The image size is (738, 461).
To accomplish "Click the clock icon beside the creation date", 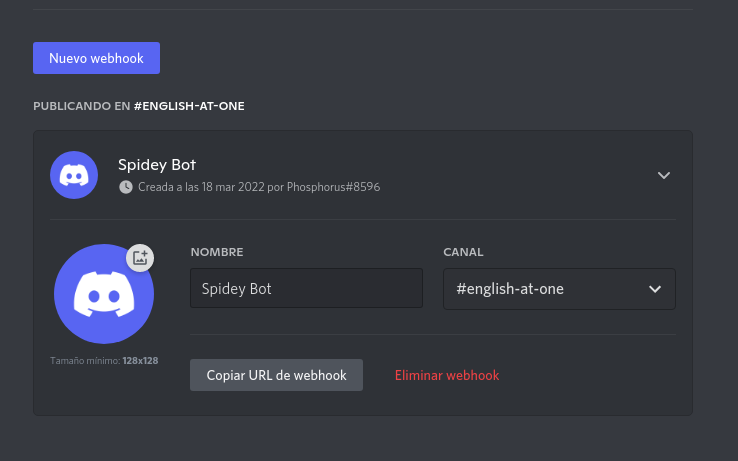I will [126, 187].
